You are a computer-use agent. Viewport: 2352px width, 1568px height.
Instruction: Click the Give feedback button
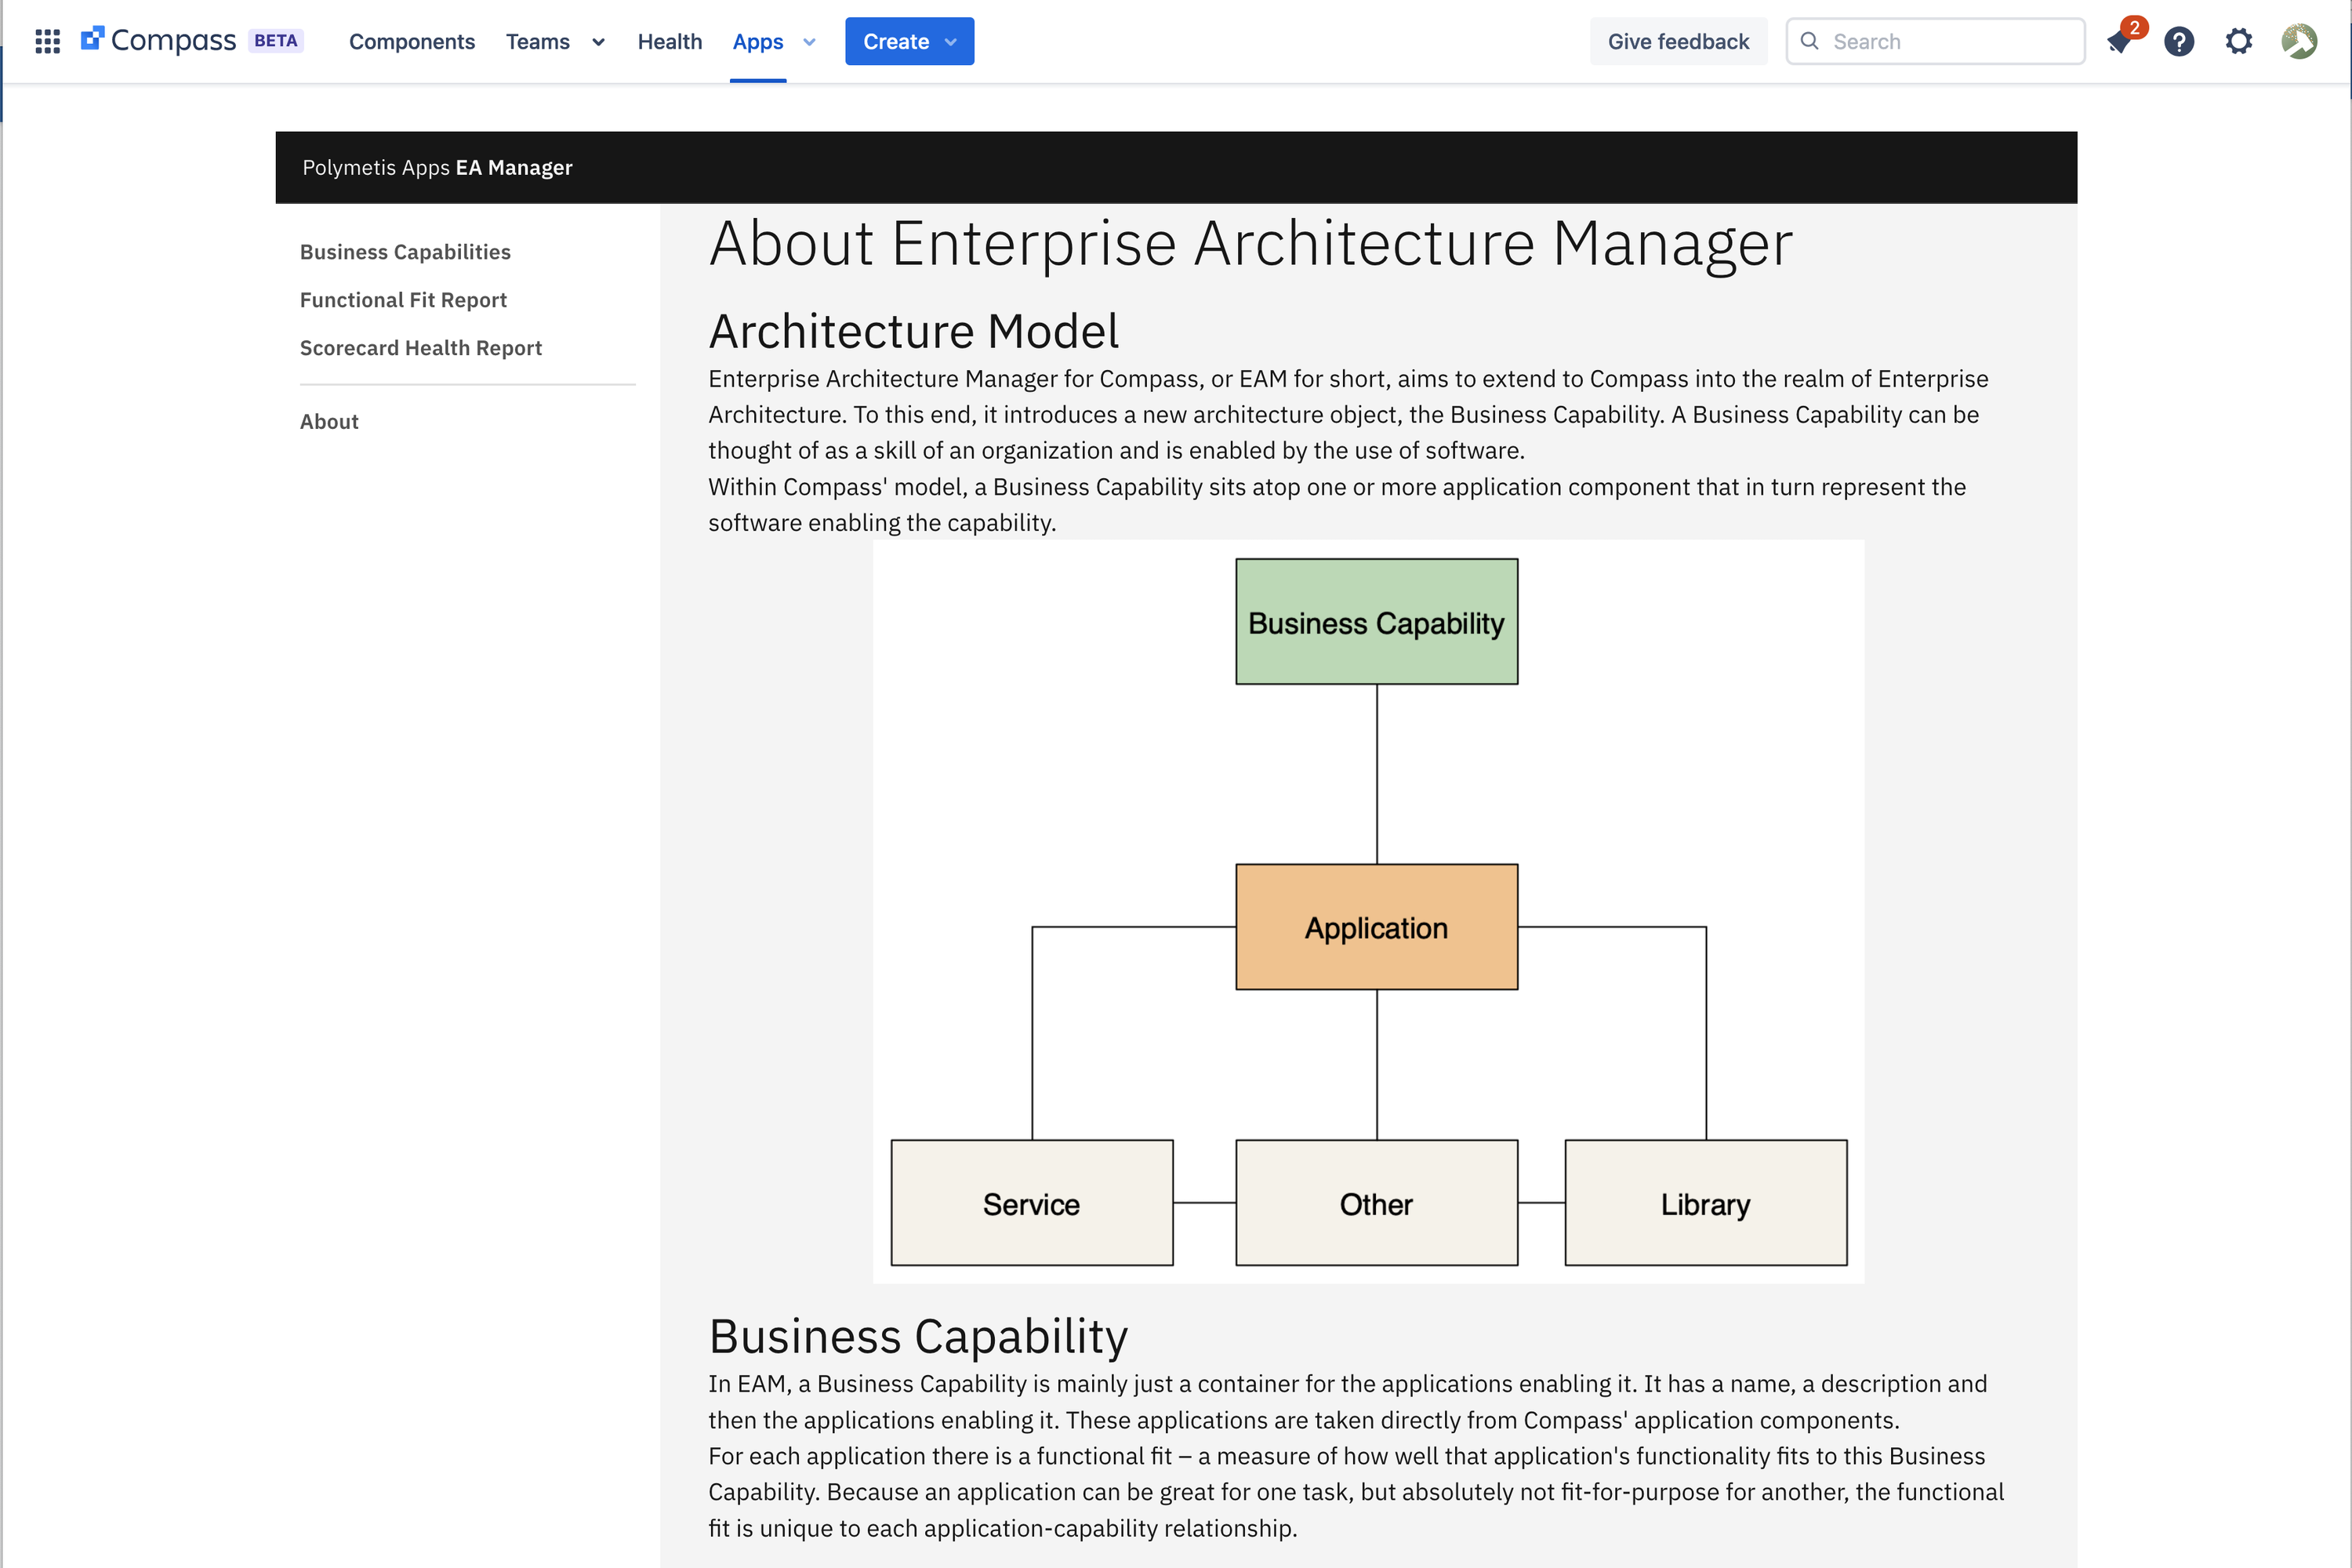coord(1677,41)
